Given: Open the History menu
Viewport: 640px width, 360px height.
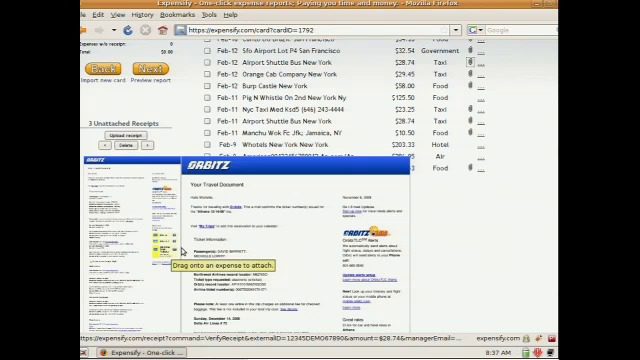Looking at the screenshot, I should [x=142, y=15].
